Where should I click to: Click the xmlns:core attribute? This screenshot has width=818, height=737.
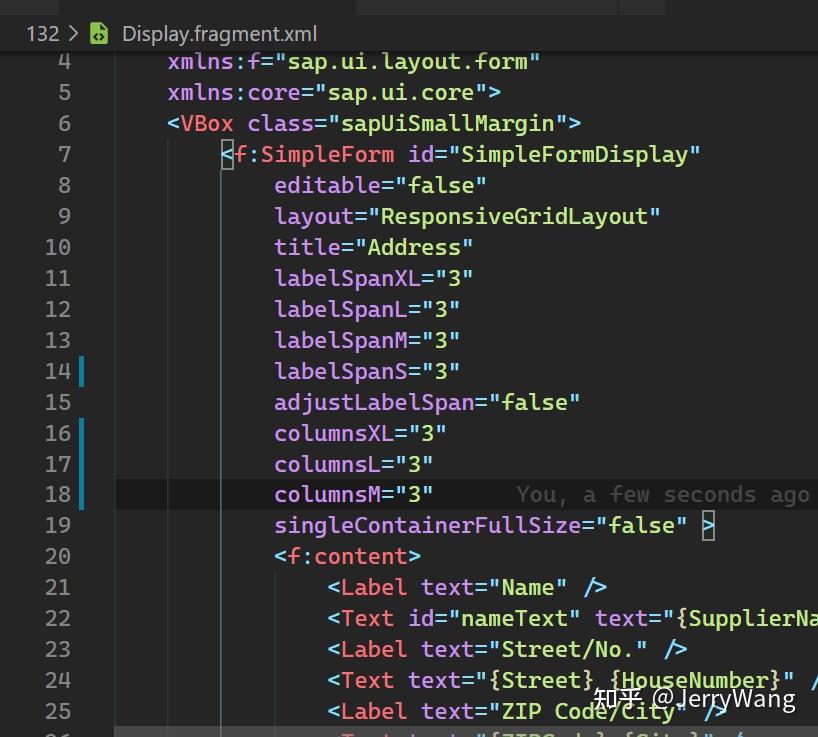[x=234, y=93]
